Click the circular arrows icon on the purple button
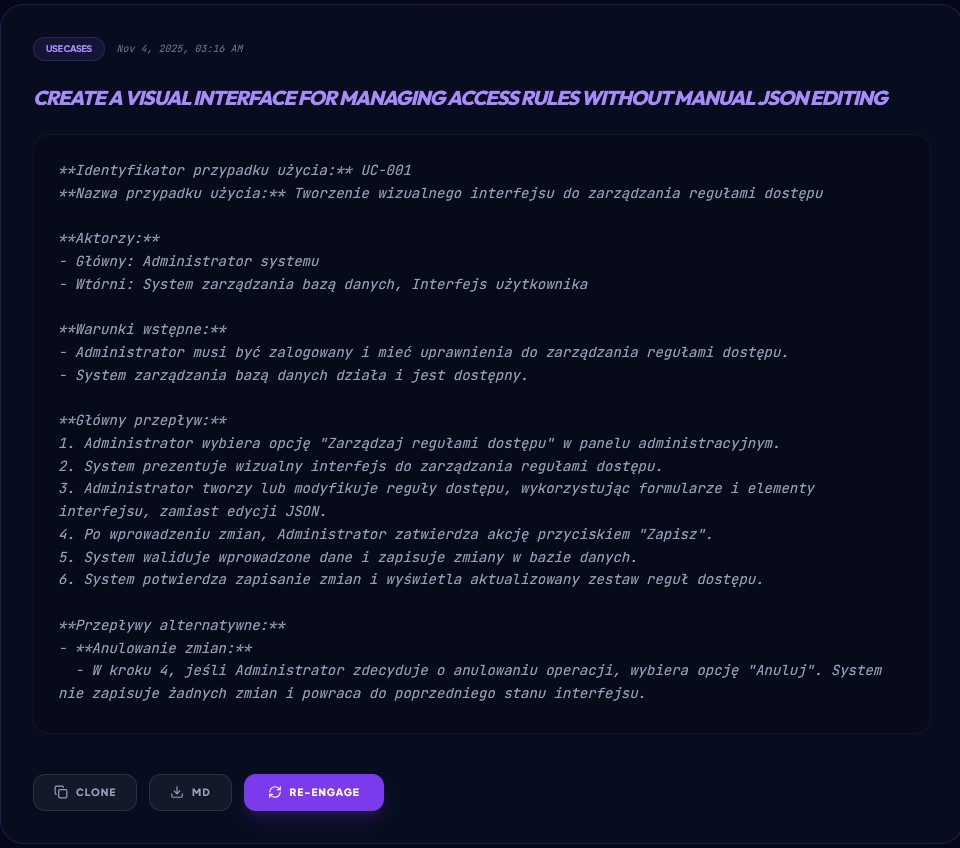 pos(275,792)
